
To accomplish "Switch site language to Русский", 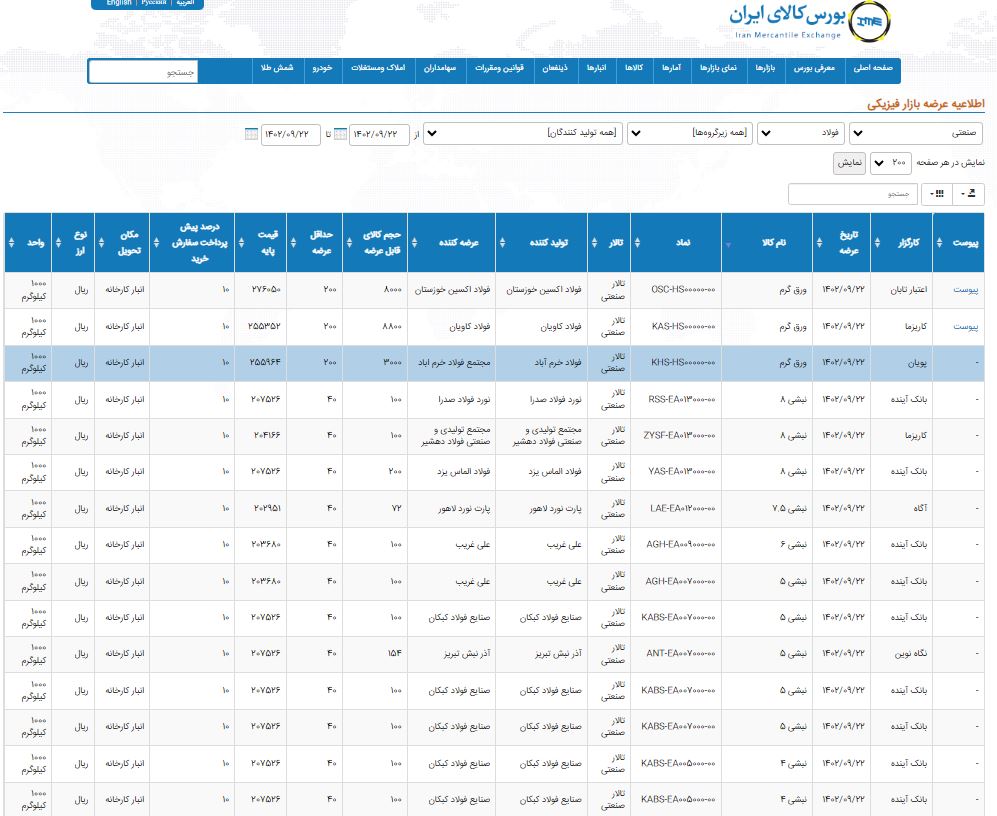I will (154, 3).
